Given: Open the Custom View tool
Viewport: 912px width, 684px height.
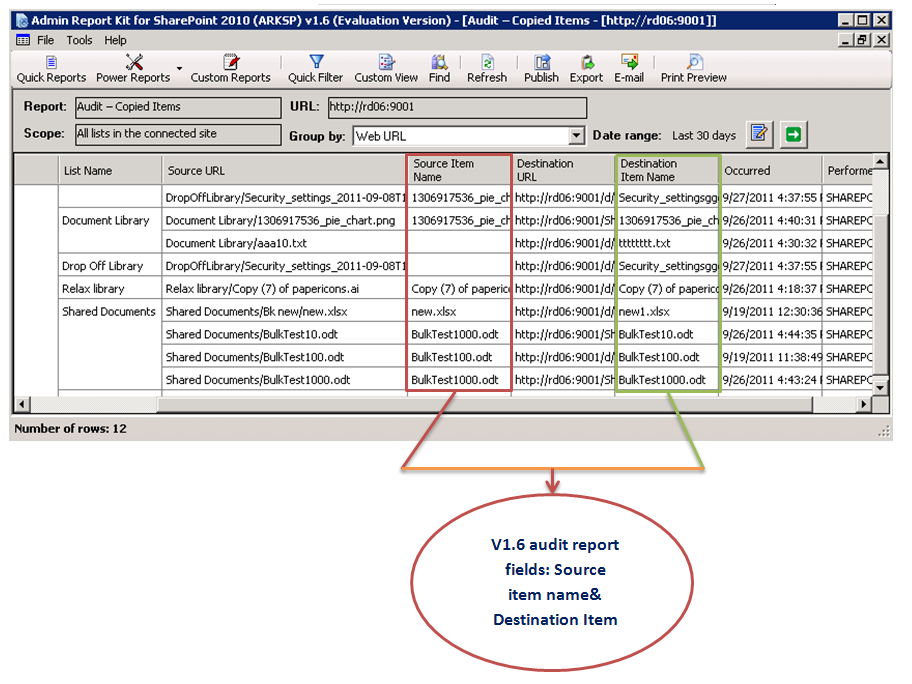Looking at the screenshot, I should point(386,70).
